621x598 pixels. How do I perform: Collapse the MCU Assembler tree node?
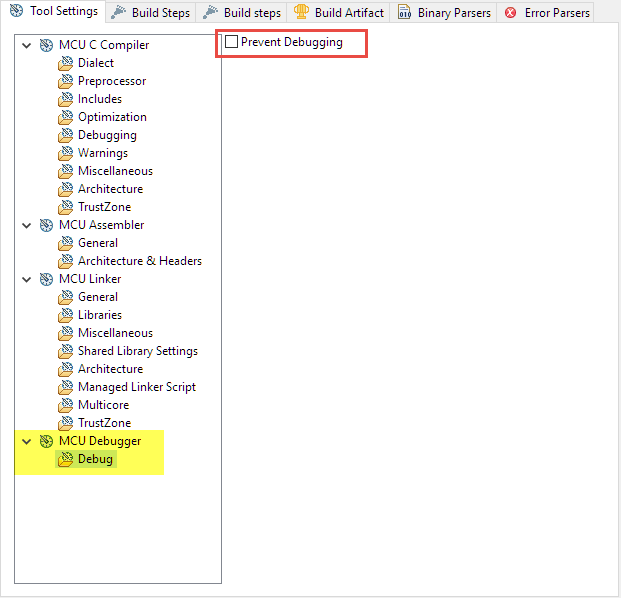(x=27, y=225)
